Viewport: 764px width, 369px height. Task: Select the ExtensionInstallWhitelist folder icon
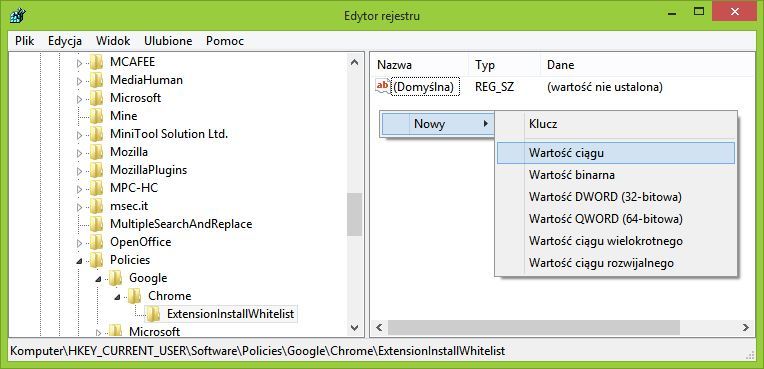(153, 314)
